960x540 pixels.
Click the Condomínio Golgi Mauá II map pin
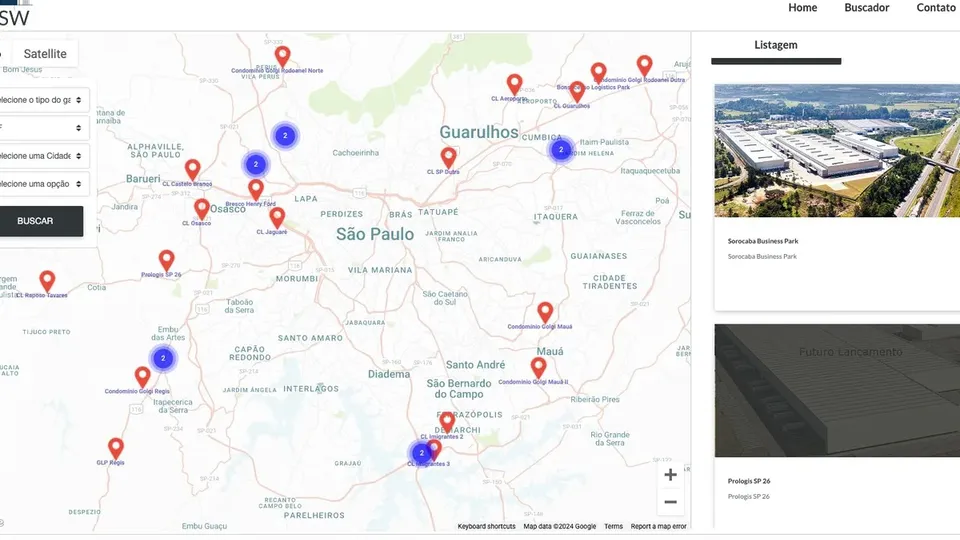[538, 368]
